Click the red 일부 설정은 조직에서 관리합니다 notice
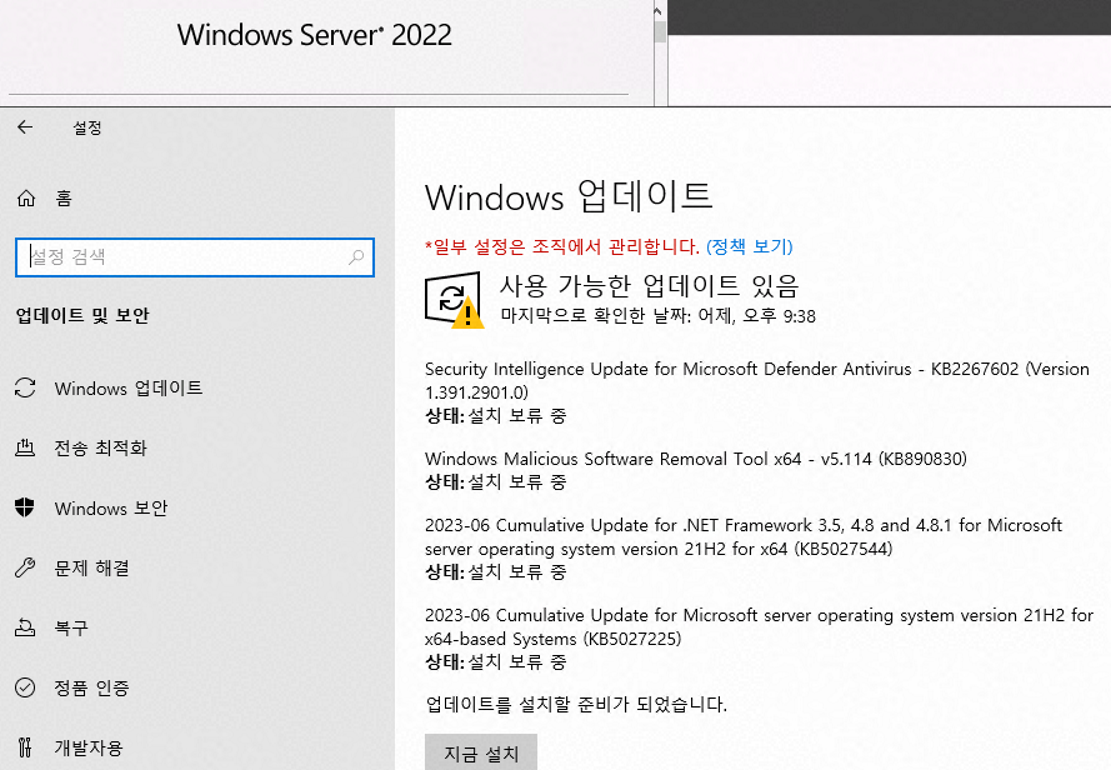Image resolution: width=1112 pixels, height=770 pixels. click(562, 247)
